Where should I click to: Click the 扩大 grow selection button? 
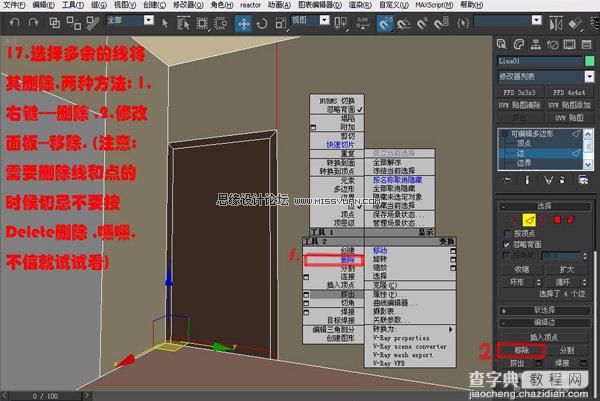(x=566, y=269)
